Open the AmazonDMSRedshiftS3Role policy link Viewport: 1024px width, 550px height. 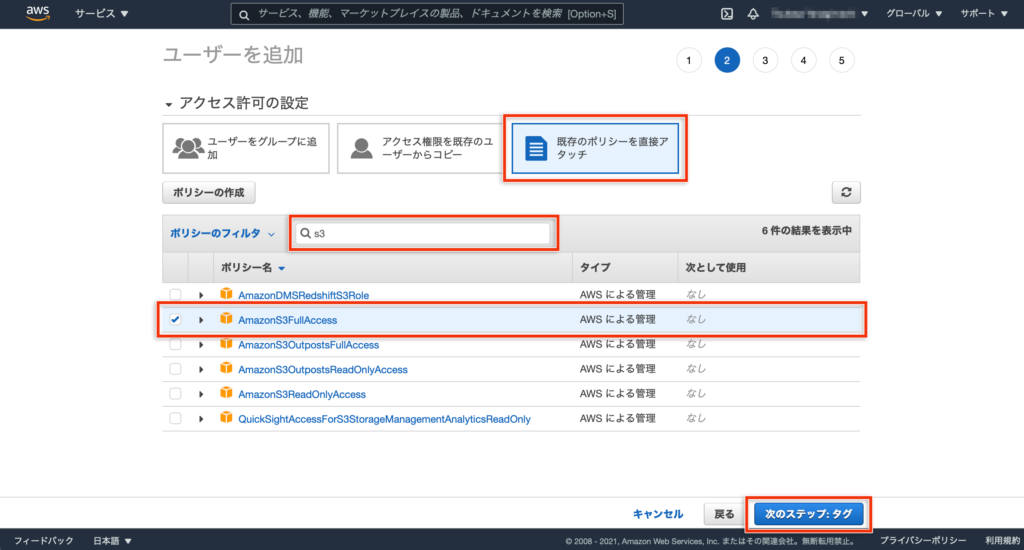coord(303,295)
